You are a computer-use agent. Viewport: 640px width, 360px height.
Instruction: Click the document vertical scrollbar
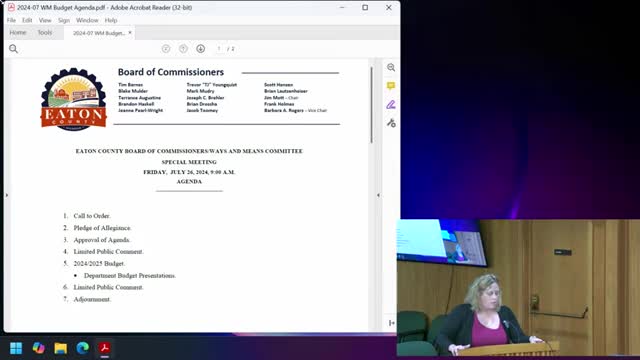371,105
